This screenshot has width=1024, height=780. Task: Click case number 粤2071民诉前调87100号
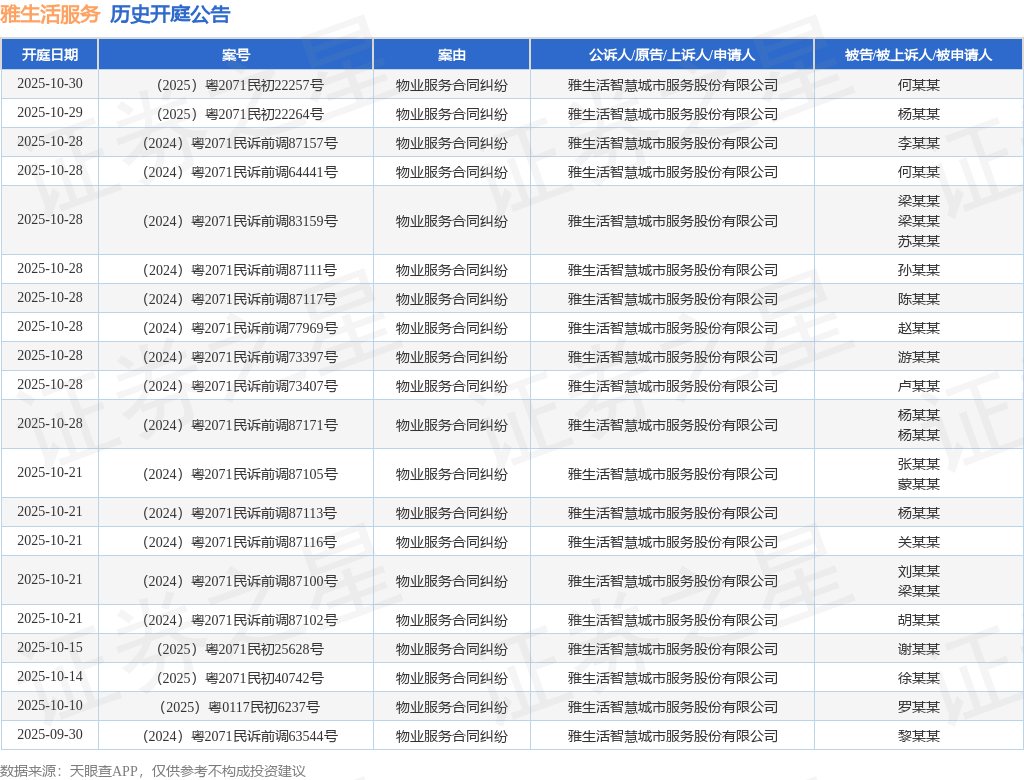point(264,581)
